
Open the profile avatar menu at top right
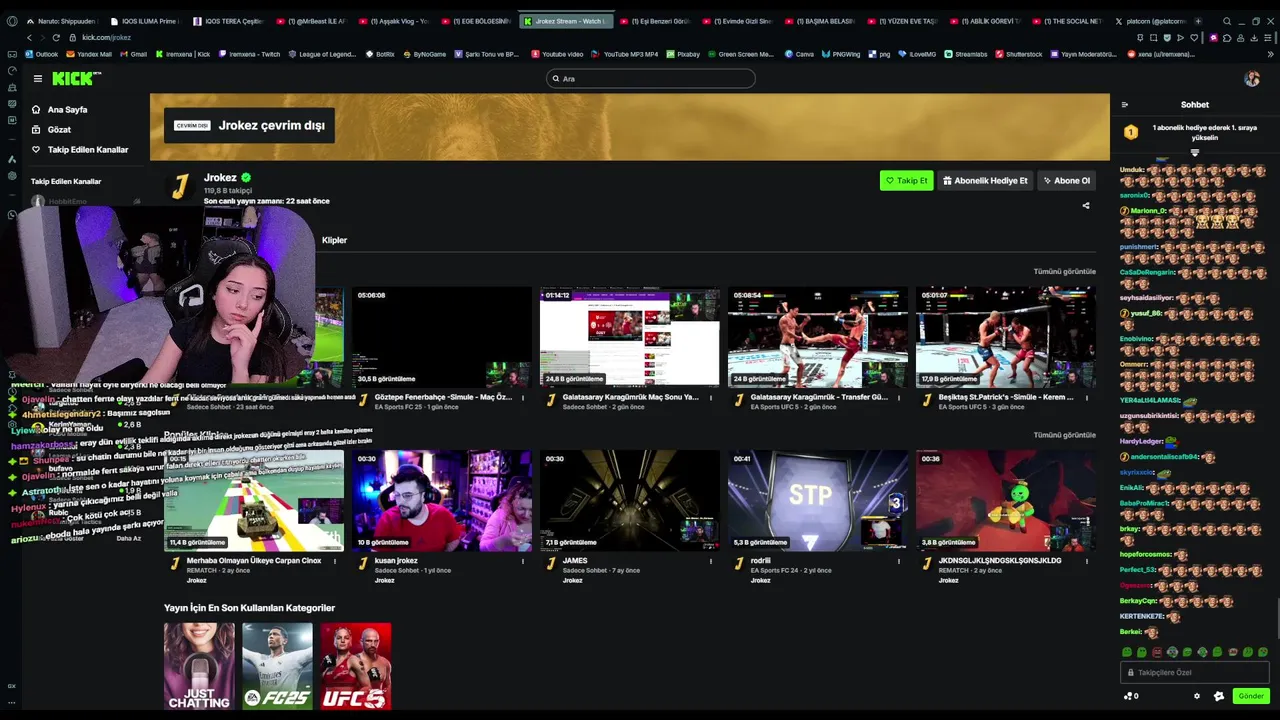(x=1252, y=78)
